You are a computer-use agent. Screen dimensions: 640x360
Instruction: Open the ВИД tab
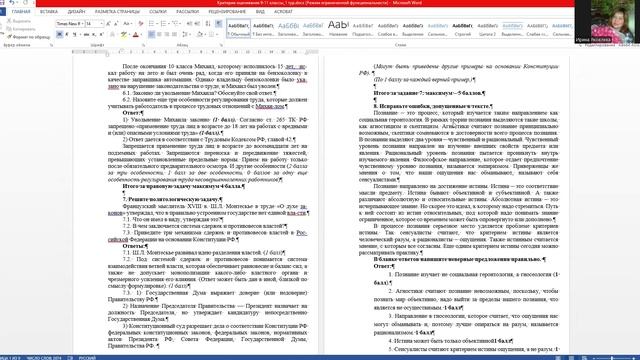(x=260, y=11)
